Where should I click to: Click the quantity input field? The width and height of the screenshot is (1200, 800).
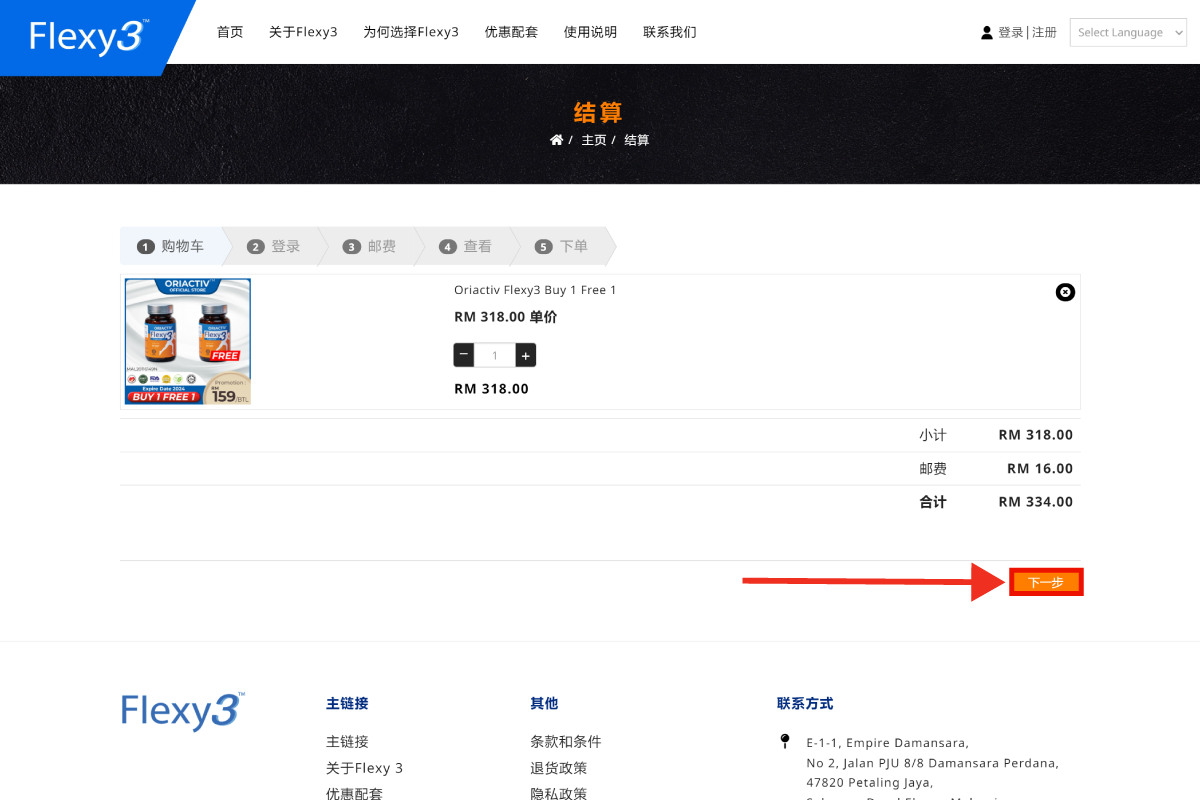[x=495, y=355]
